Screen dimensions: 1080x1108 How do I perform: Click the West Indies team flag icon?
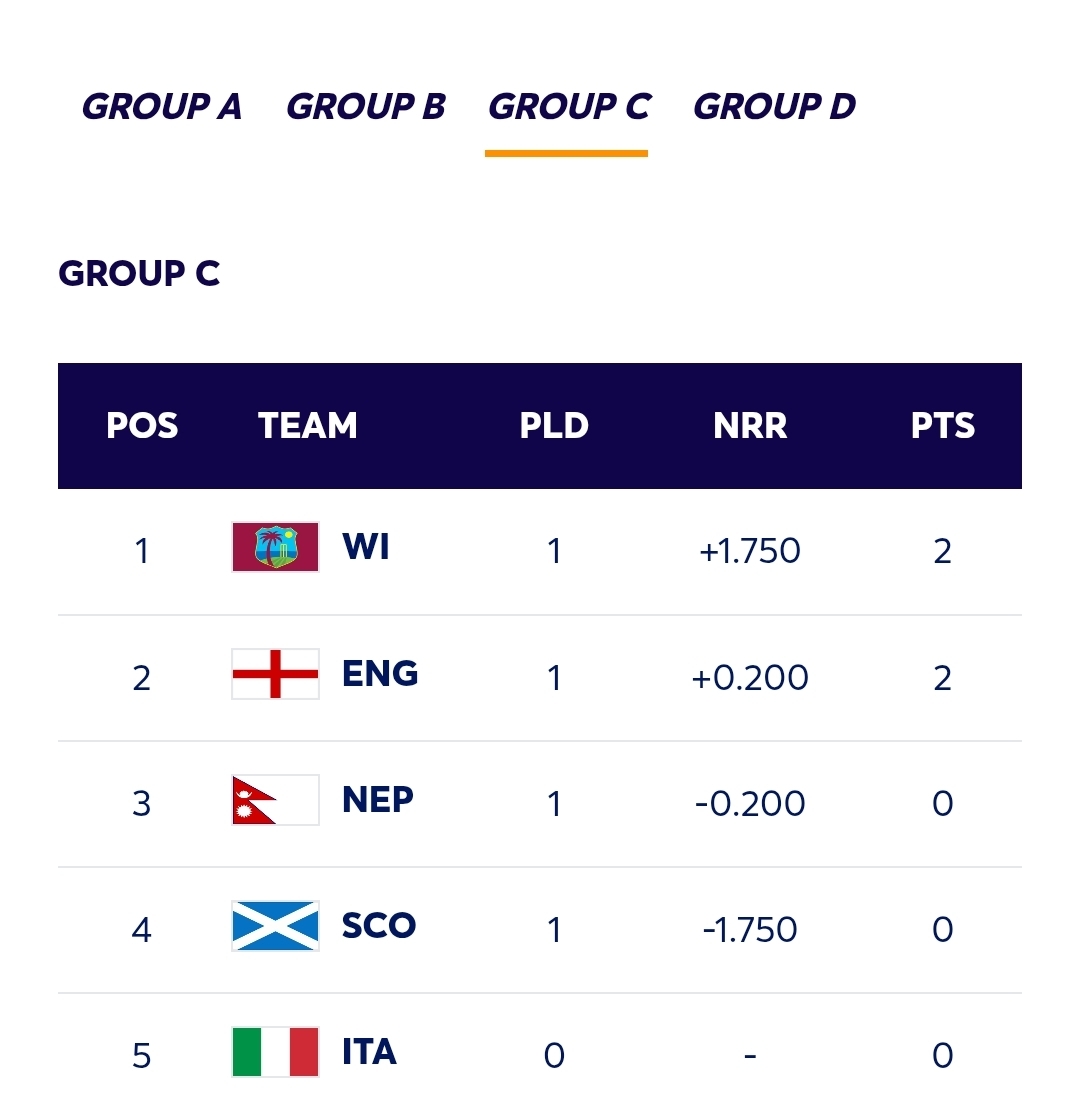coord(275,547)
